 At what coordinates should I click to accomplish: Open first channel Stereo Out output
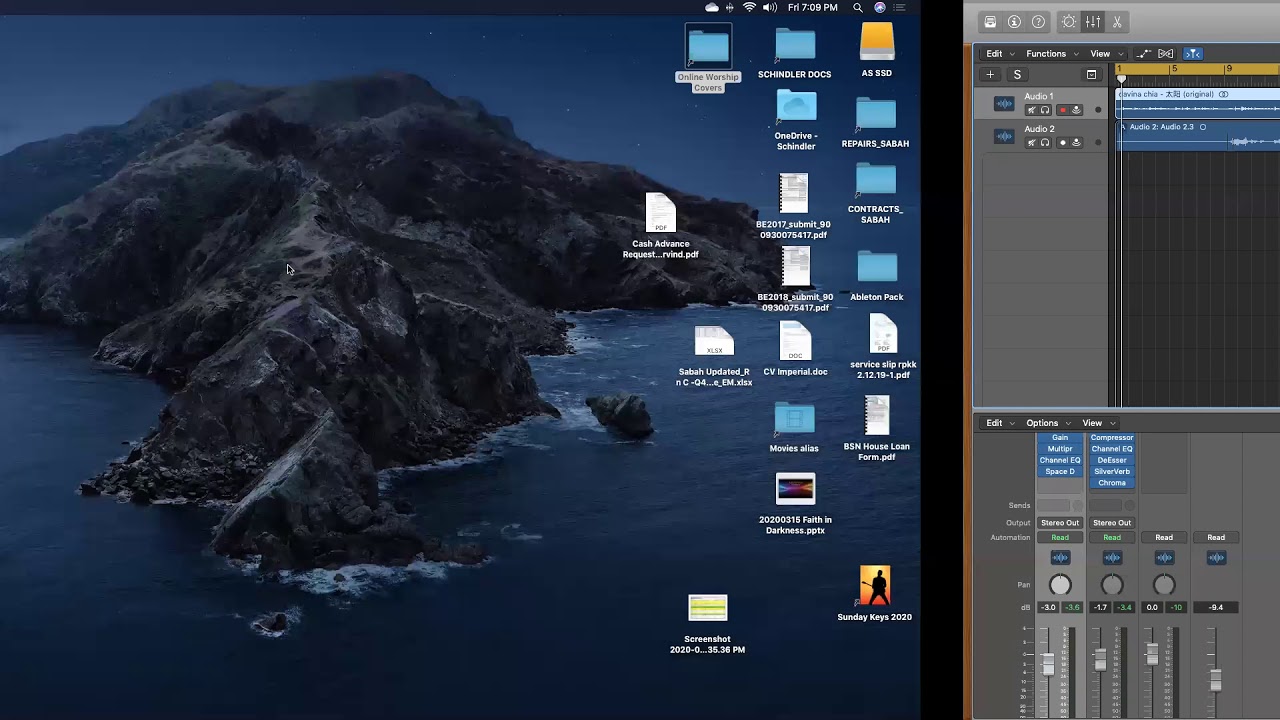1060,523
